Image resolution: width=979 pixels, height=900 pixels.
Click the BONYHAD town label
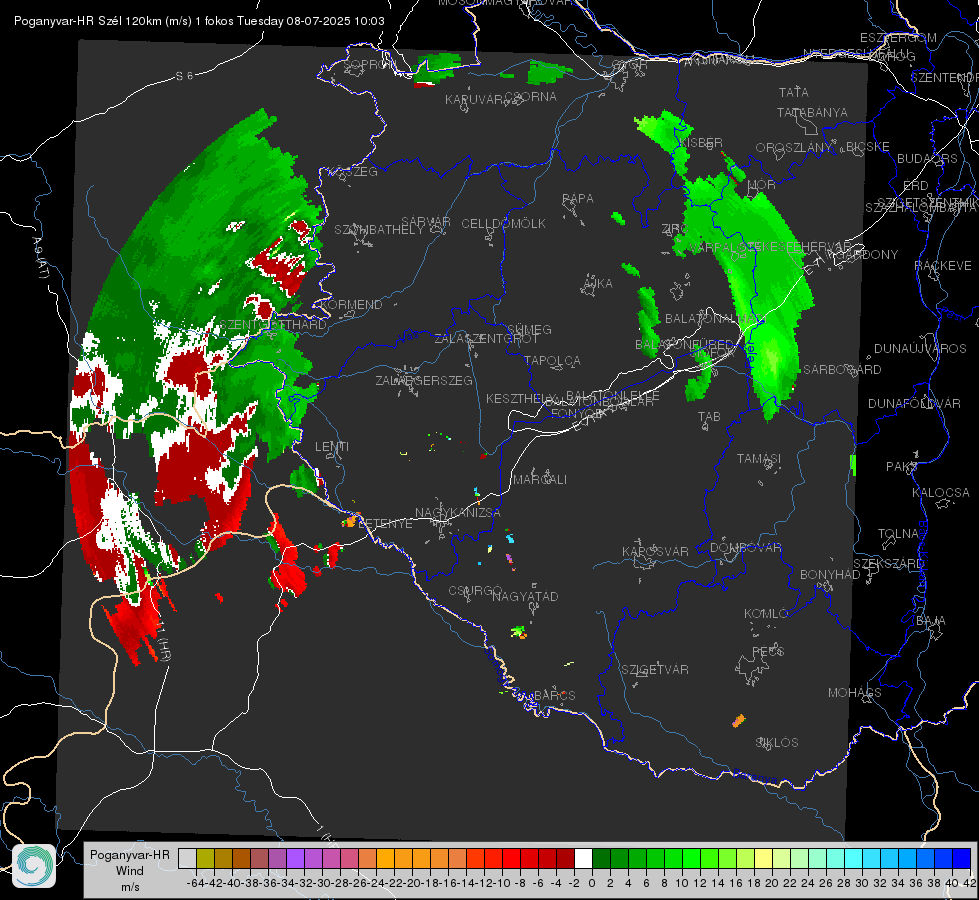tap(830, 575)
